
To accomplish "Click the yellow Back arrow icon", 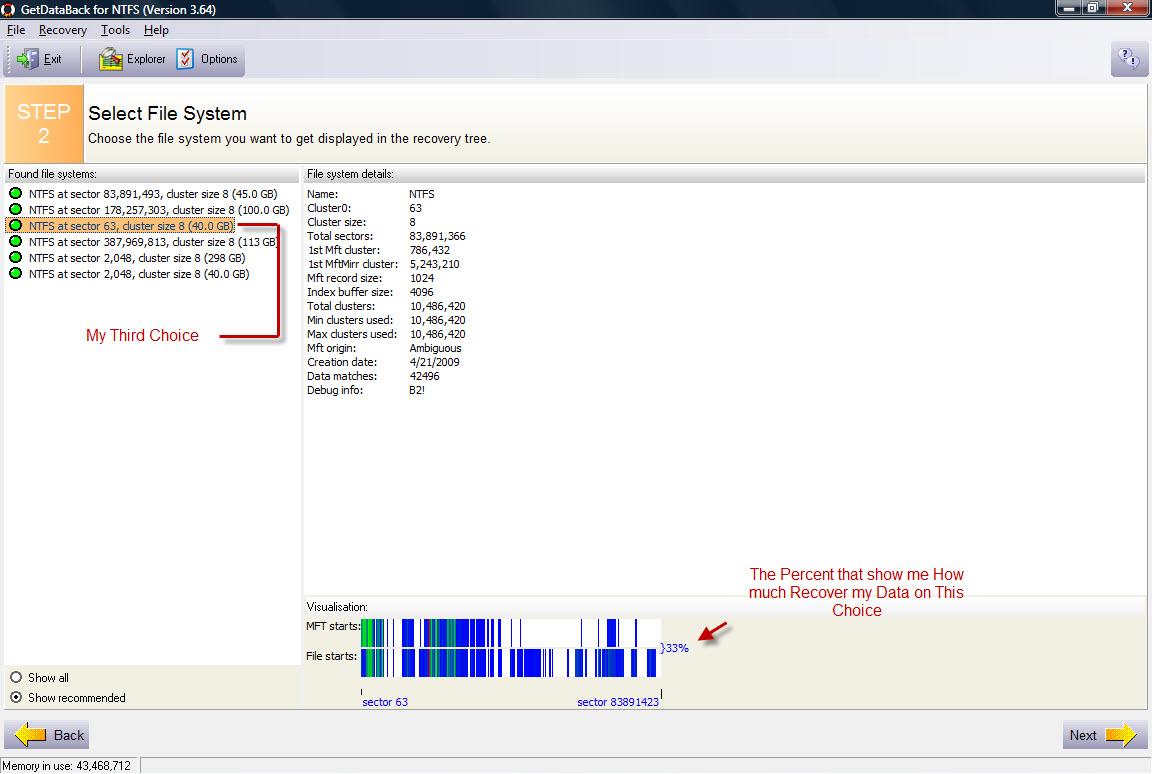I will (31, 734).
